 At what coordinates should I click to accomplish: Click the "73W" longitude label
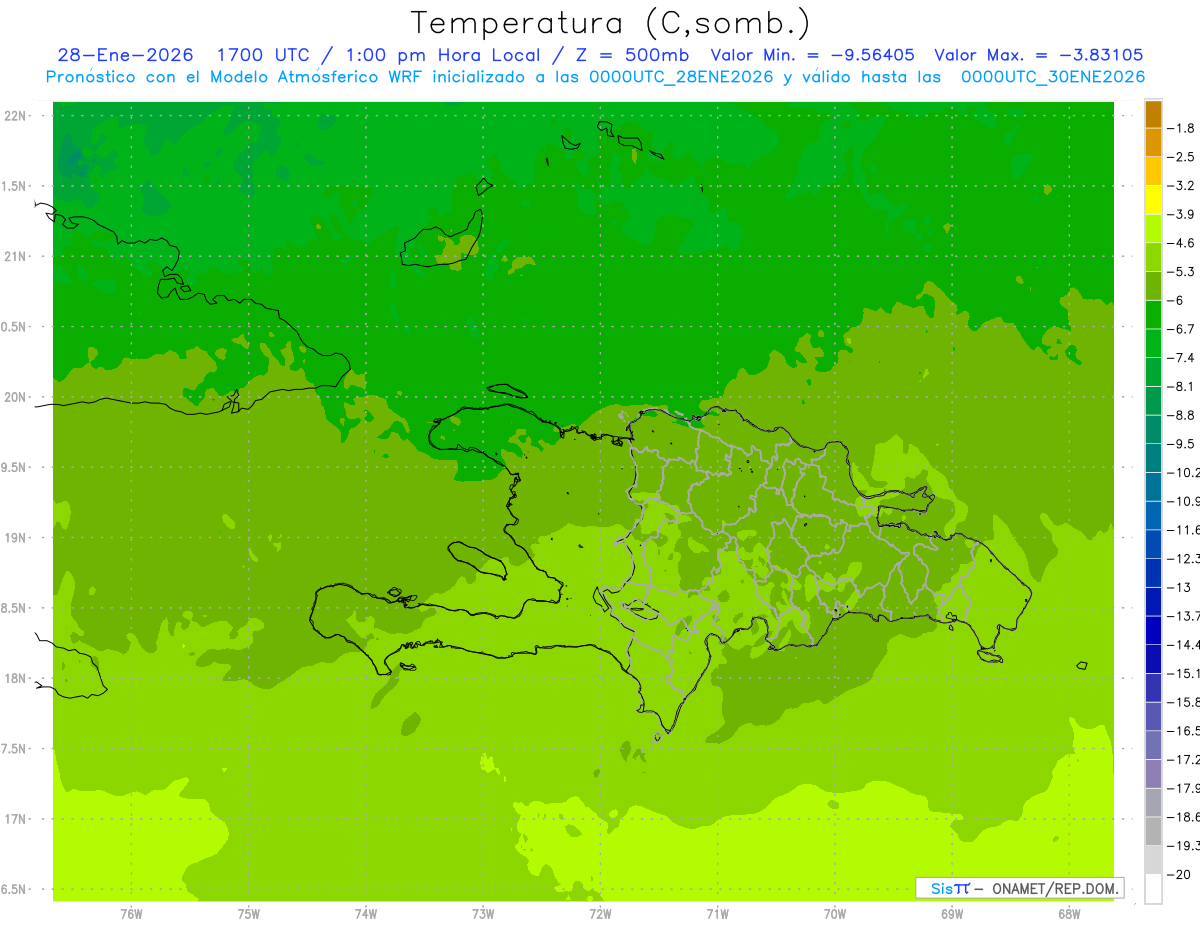point(483,914)
